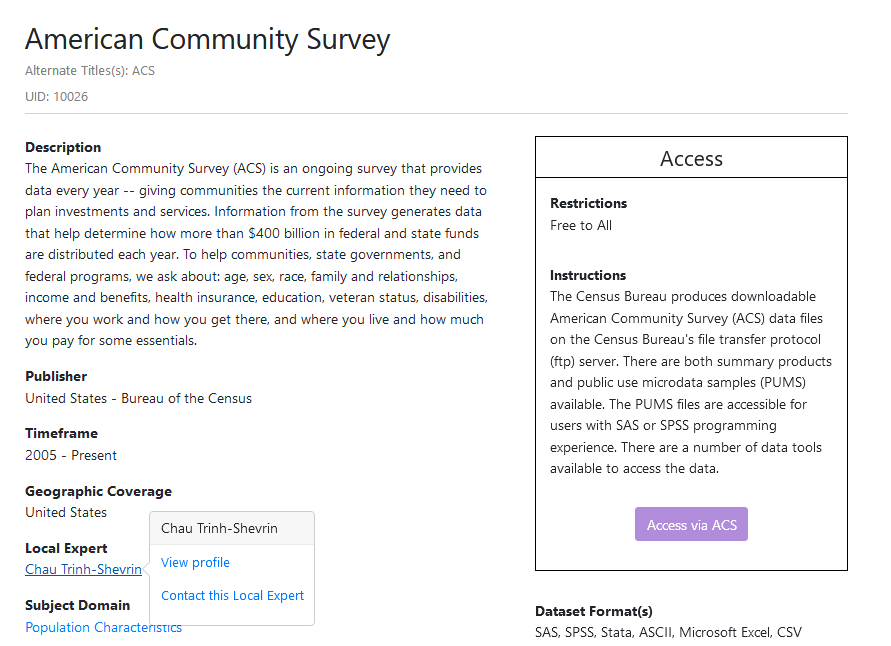This screenshot has width=891, height=646.
Task: Select View profile in the popover
Action: click(195, 563)
